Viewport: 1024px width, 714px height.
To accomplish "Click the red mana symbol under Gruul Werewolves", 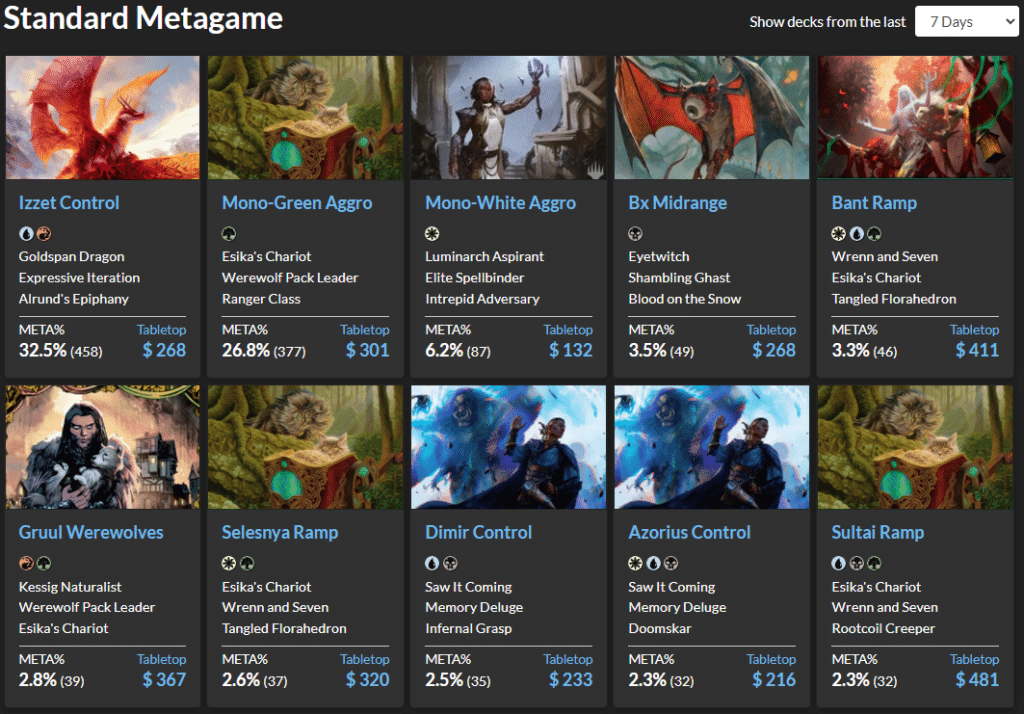I will click(x=26, y=564).
